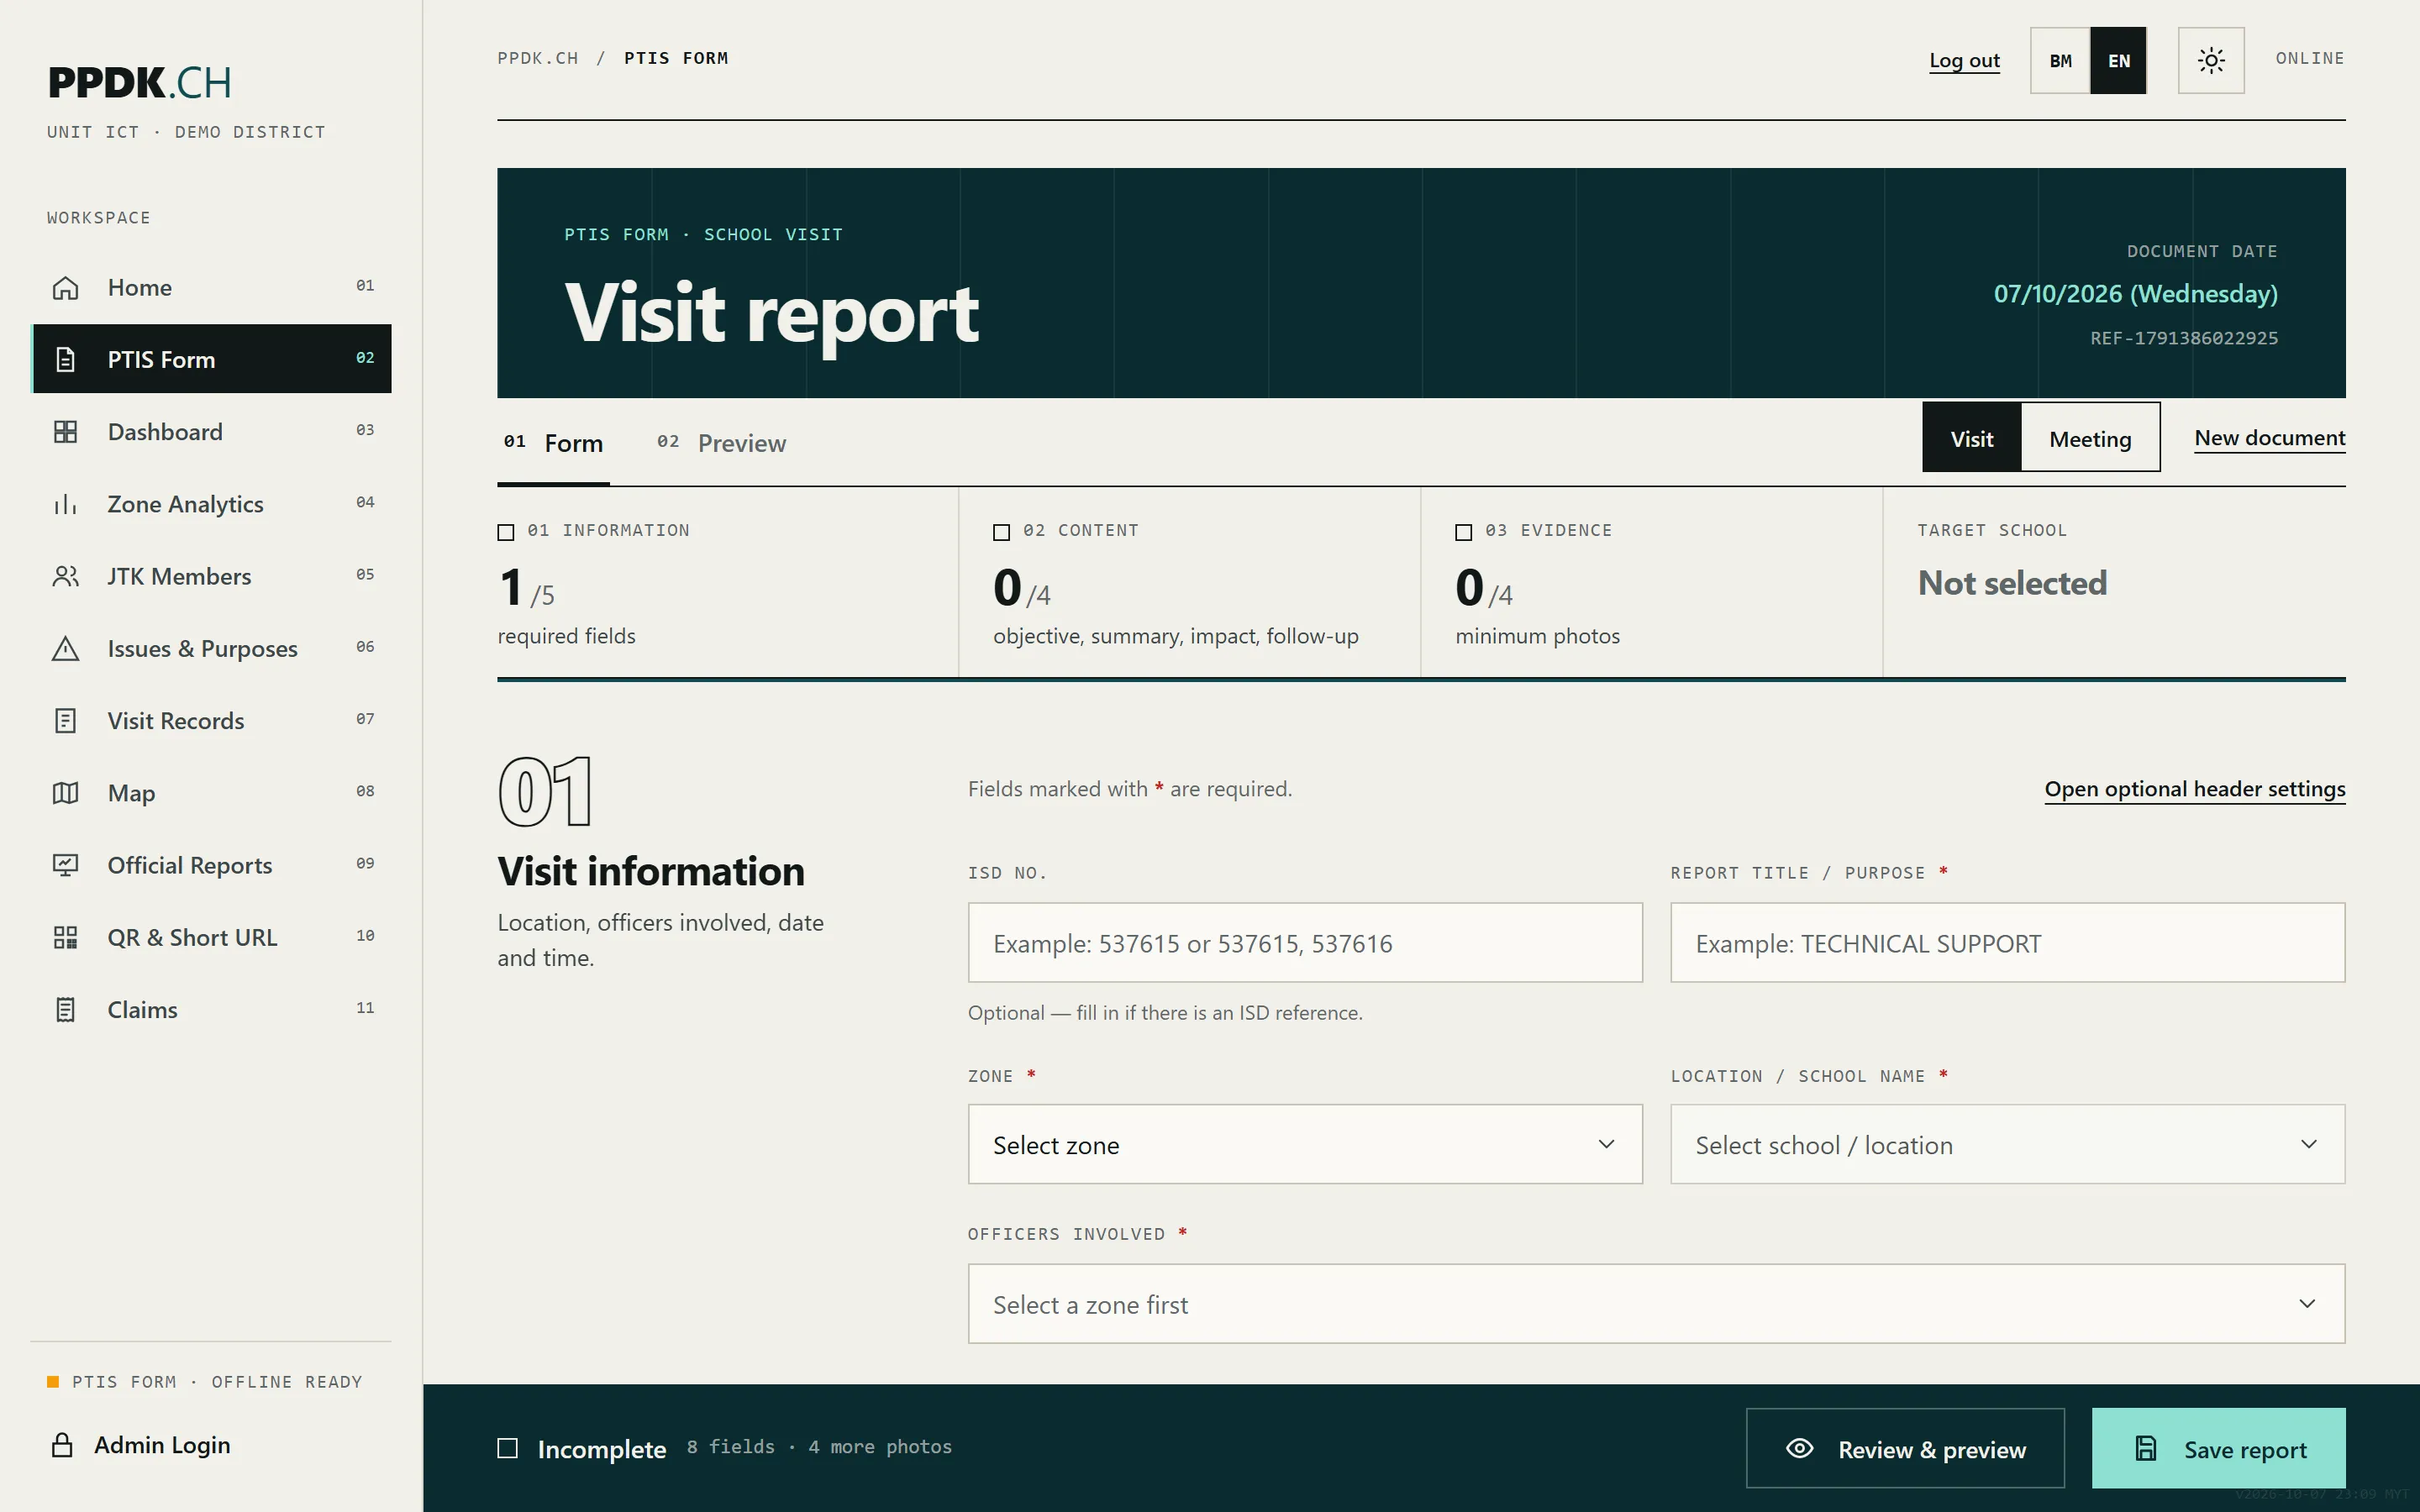
Task: Click the Incomplete status checkbox
Action: click(x=508, y=1448)
